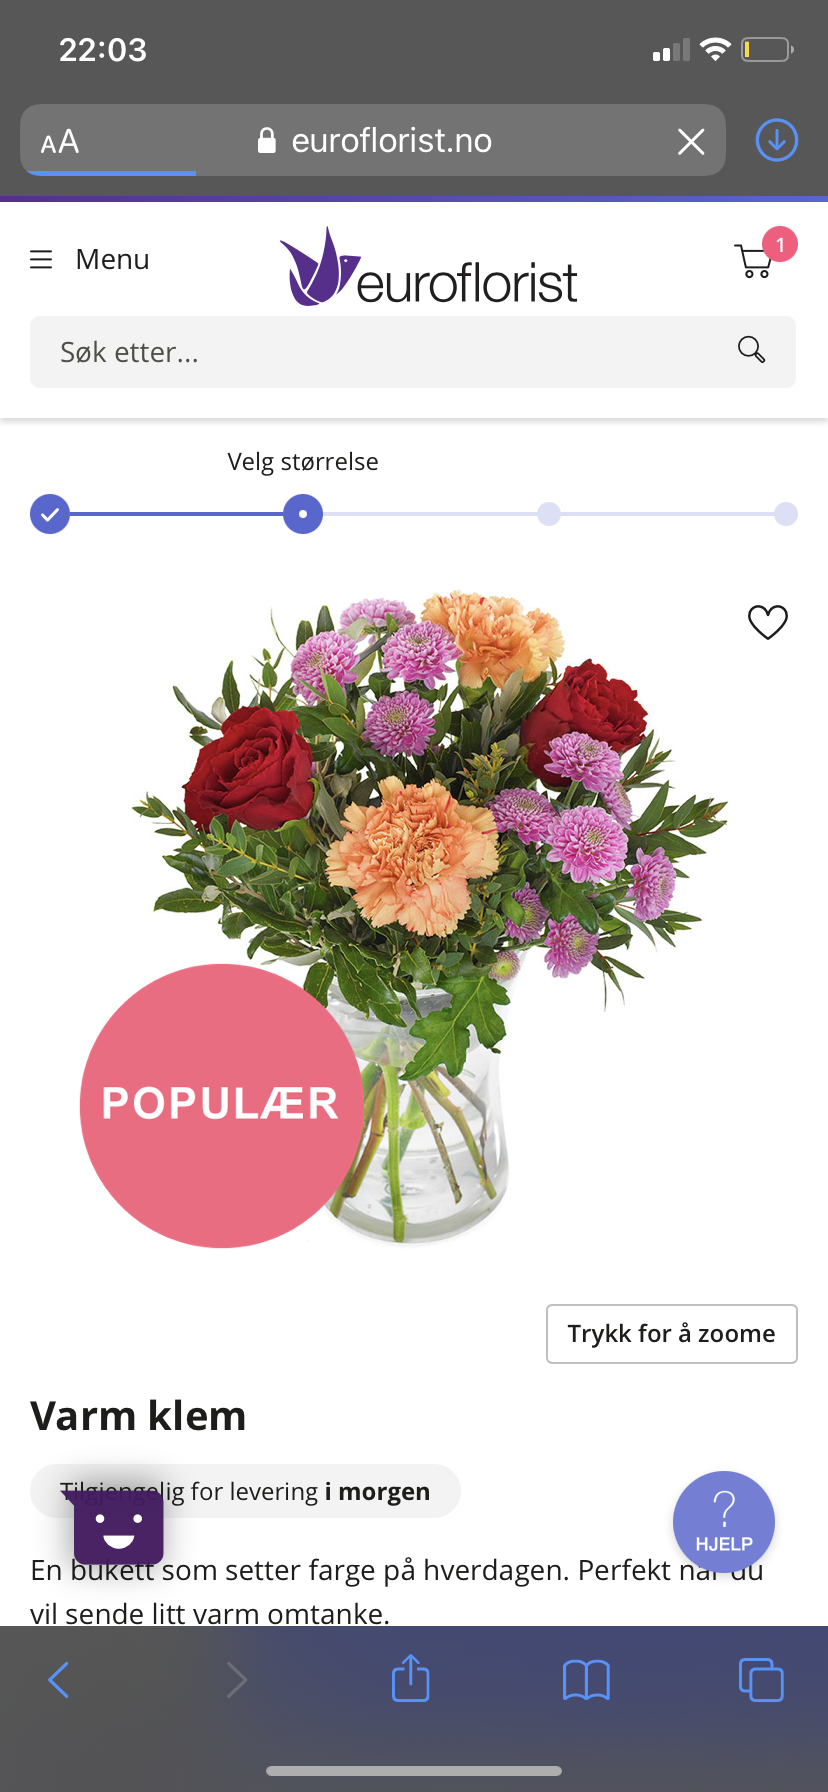This screenshot has width=828, height=1792.
Task: Open the AA reader text options
Action: [x=60, y=141]
